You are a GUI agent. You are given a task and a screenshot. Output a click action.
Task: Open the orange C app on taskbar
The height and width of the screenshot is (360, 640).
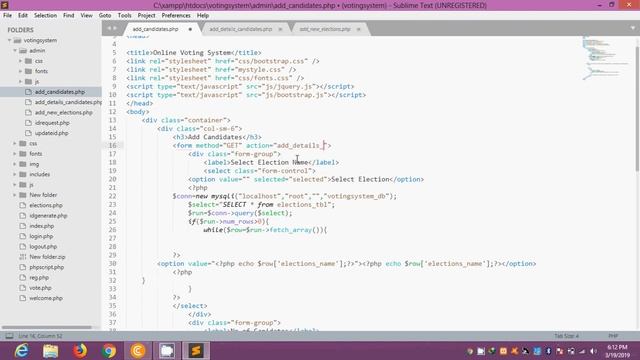pos(138,351)
